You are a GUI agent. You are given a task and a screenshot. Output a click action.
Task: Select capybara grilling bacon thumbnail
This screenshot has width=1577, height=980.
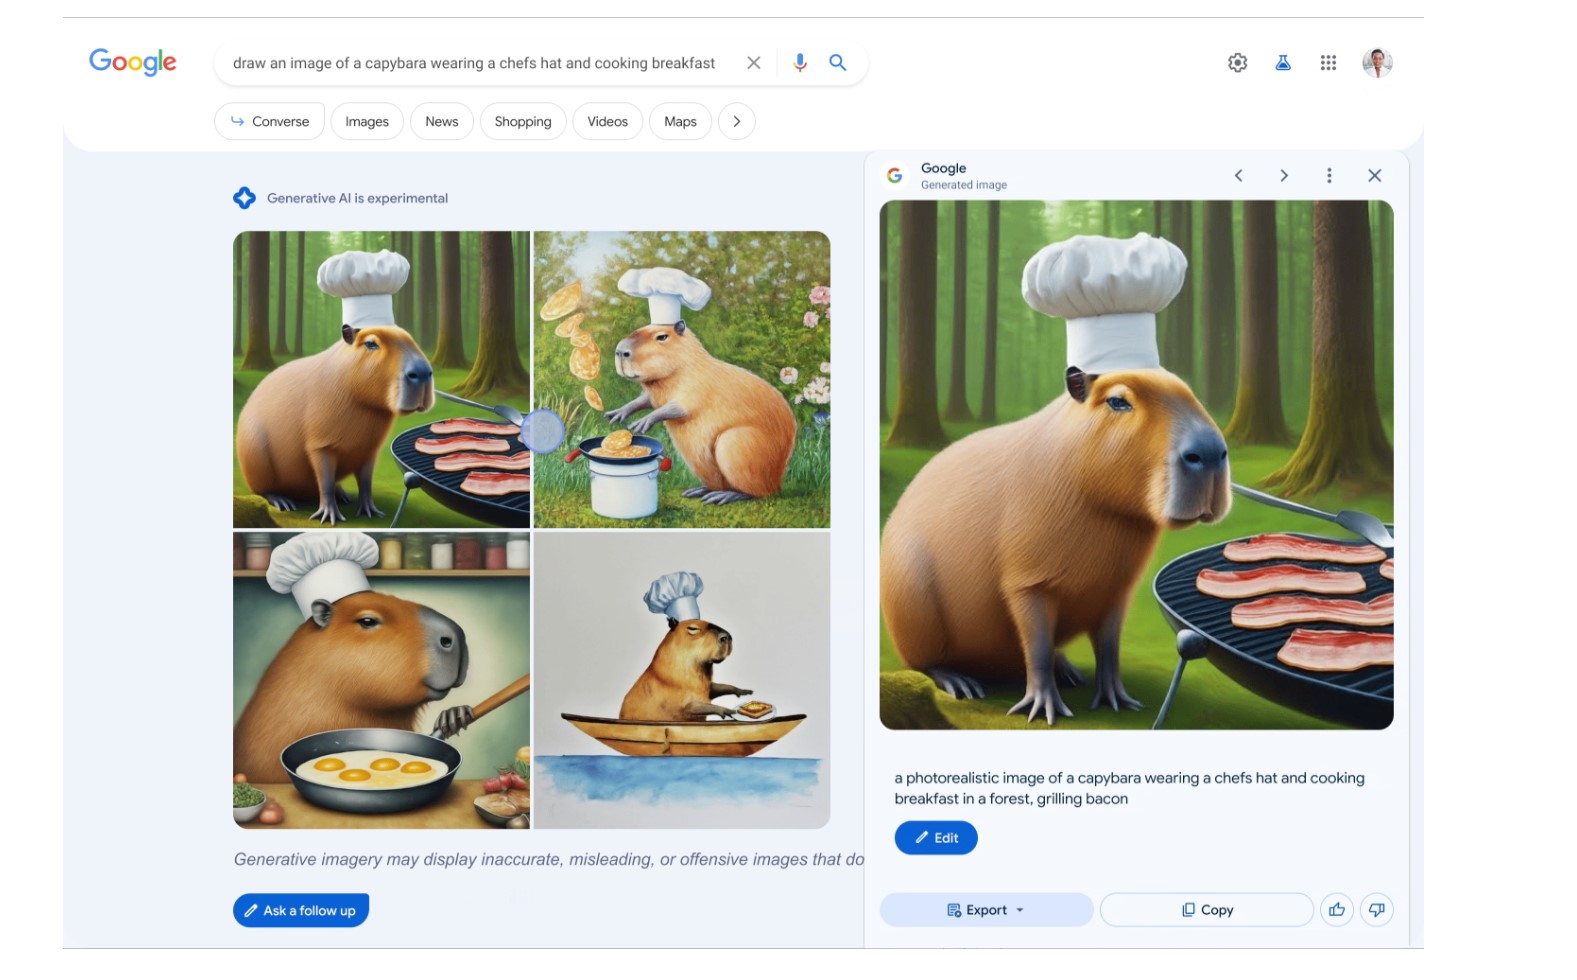(x=381, y=379)
